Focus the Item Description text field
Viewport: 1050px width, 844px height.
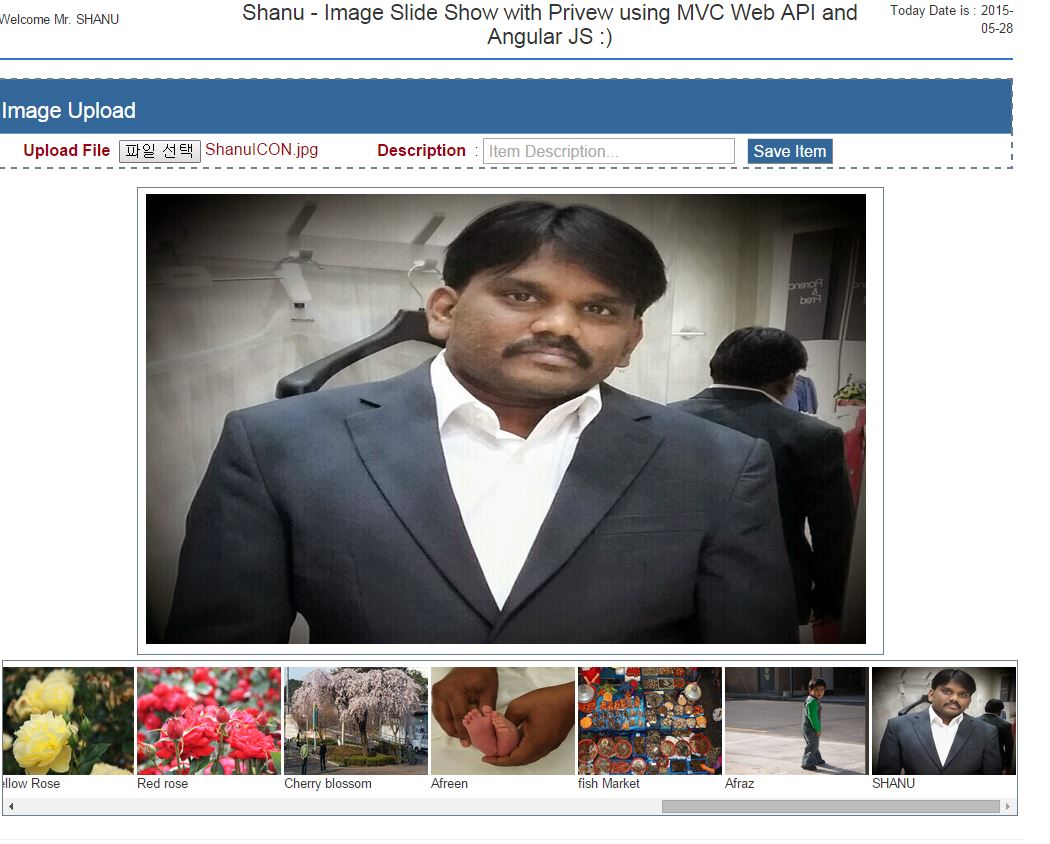tap(609, 151)
